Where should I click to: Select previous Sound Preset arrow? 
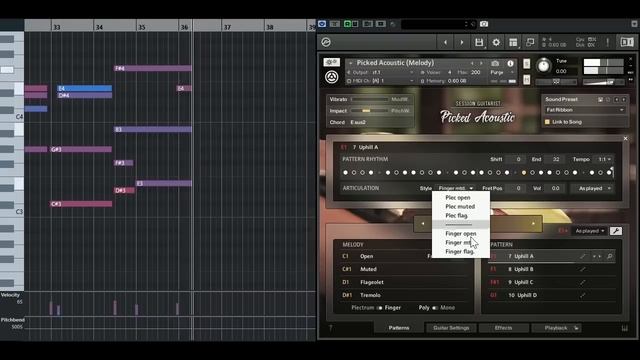pyautogui.click(x=616, y=99)
